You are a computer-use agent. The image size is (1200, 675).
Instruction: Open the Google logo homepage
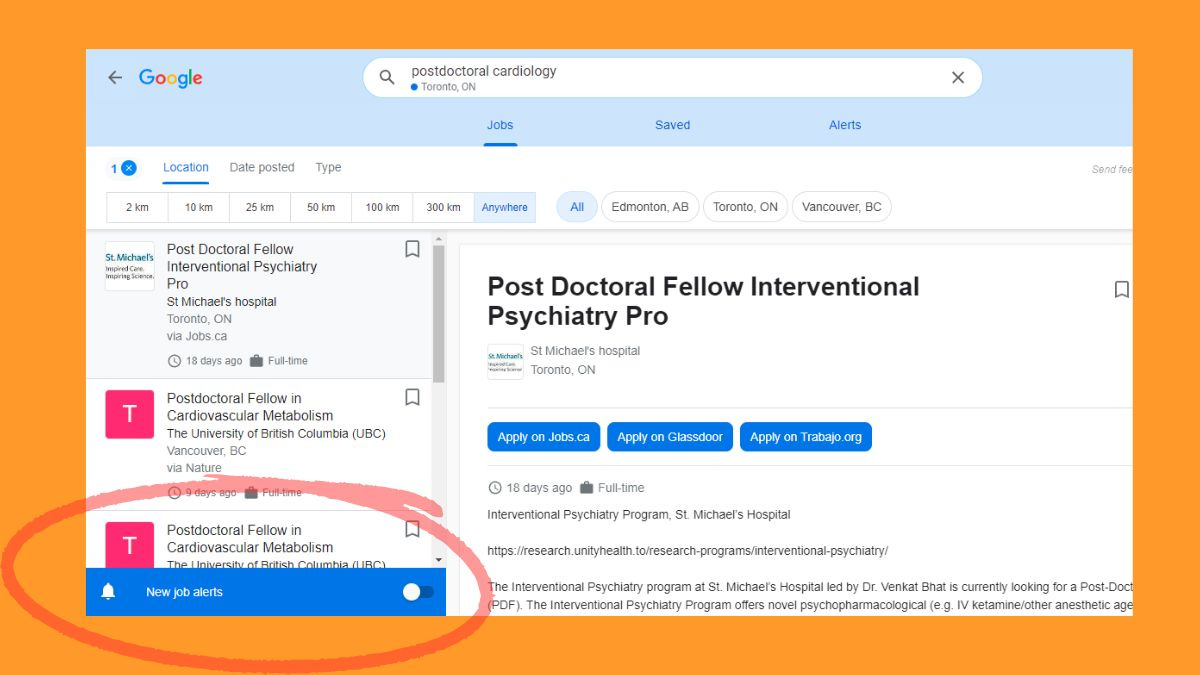coord(170,78)
